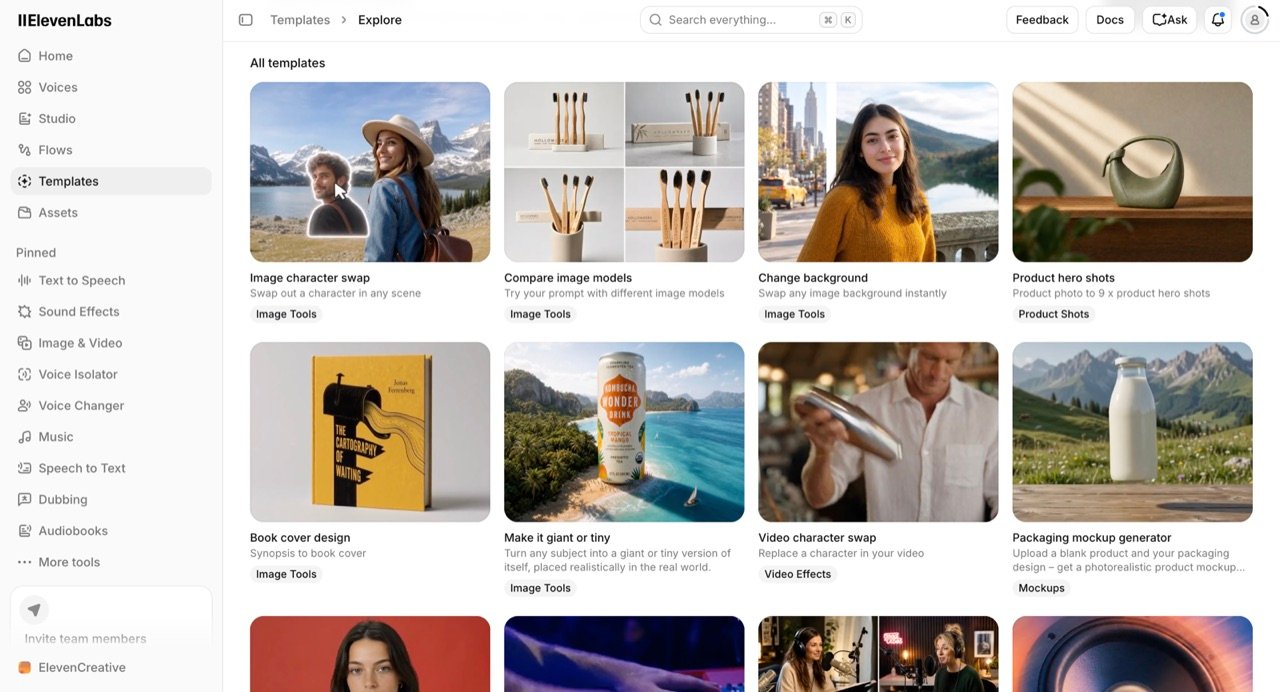Click the Dubbing icon
The width and height of the screenshot is (1280, 692).
pyautogui.click(x=25, y=499)
